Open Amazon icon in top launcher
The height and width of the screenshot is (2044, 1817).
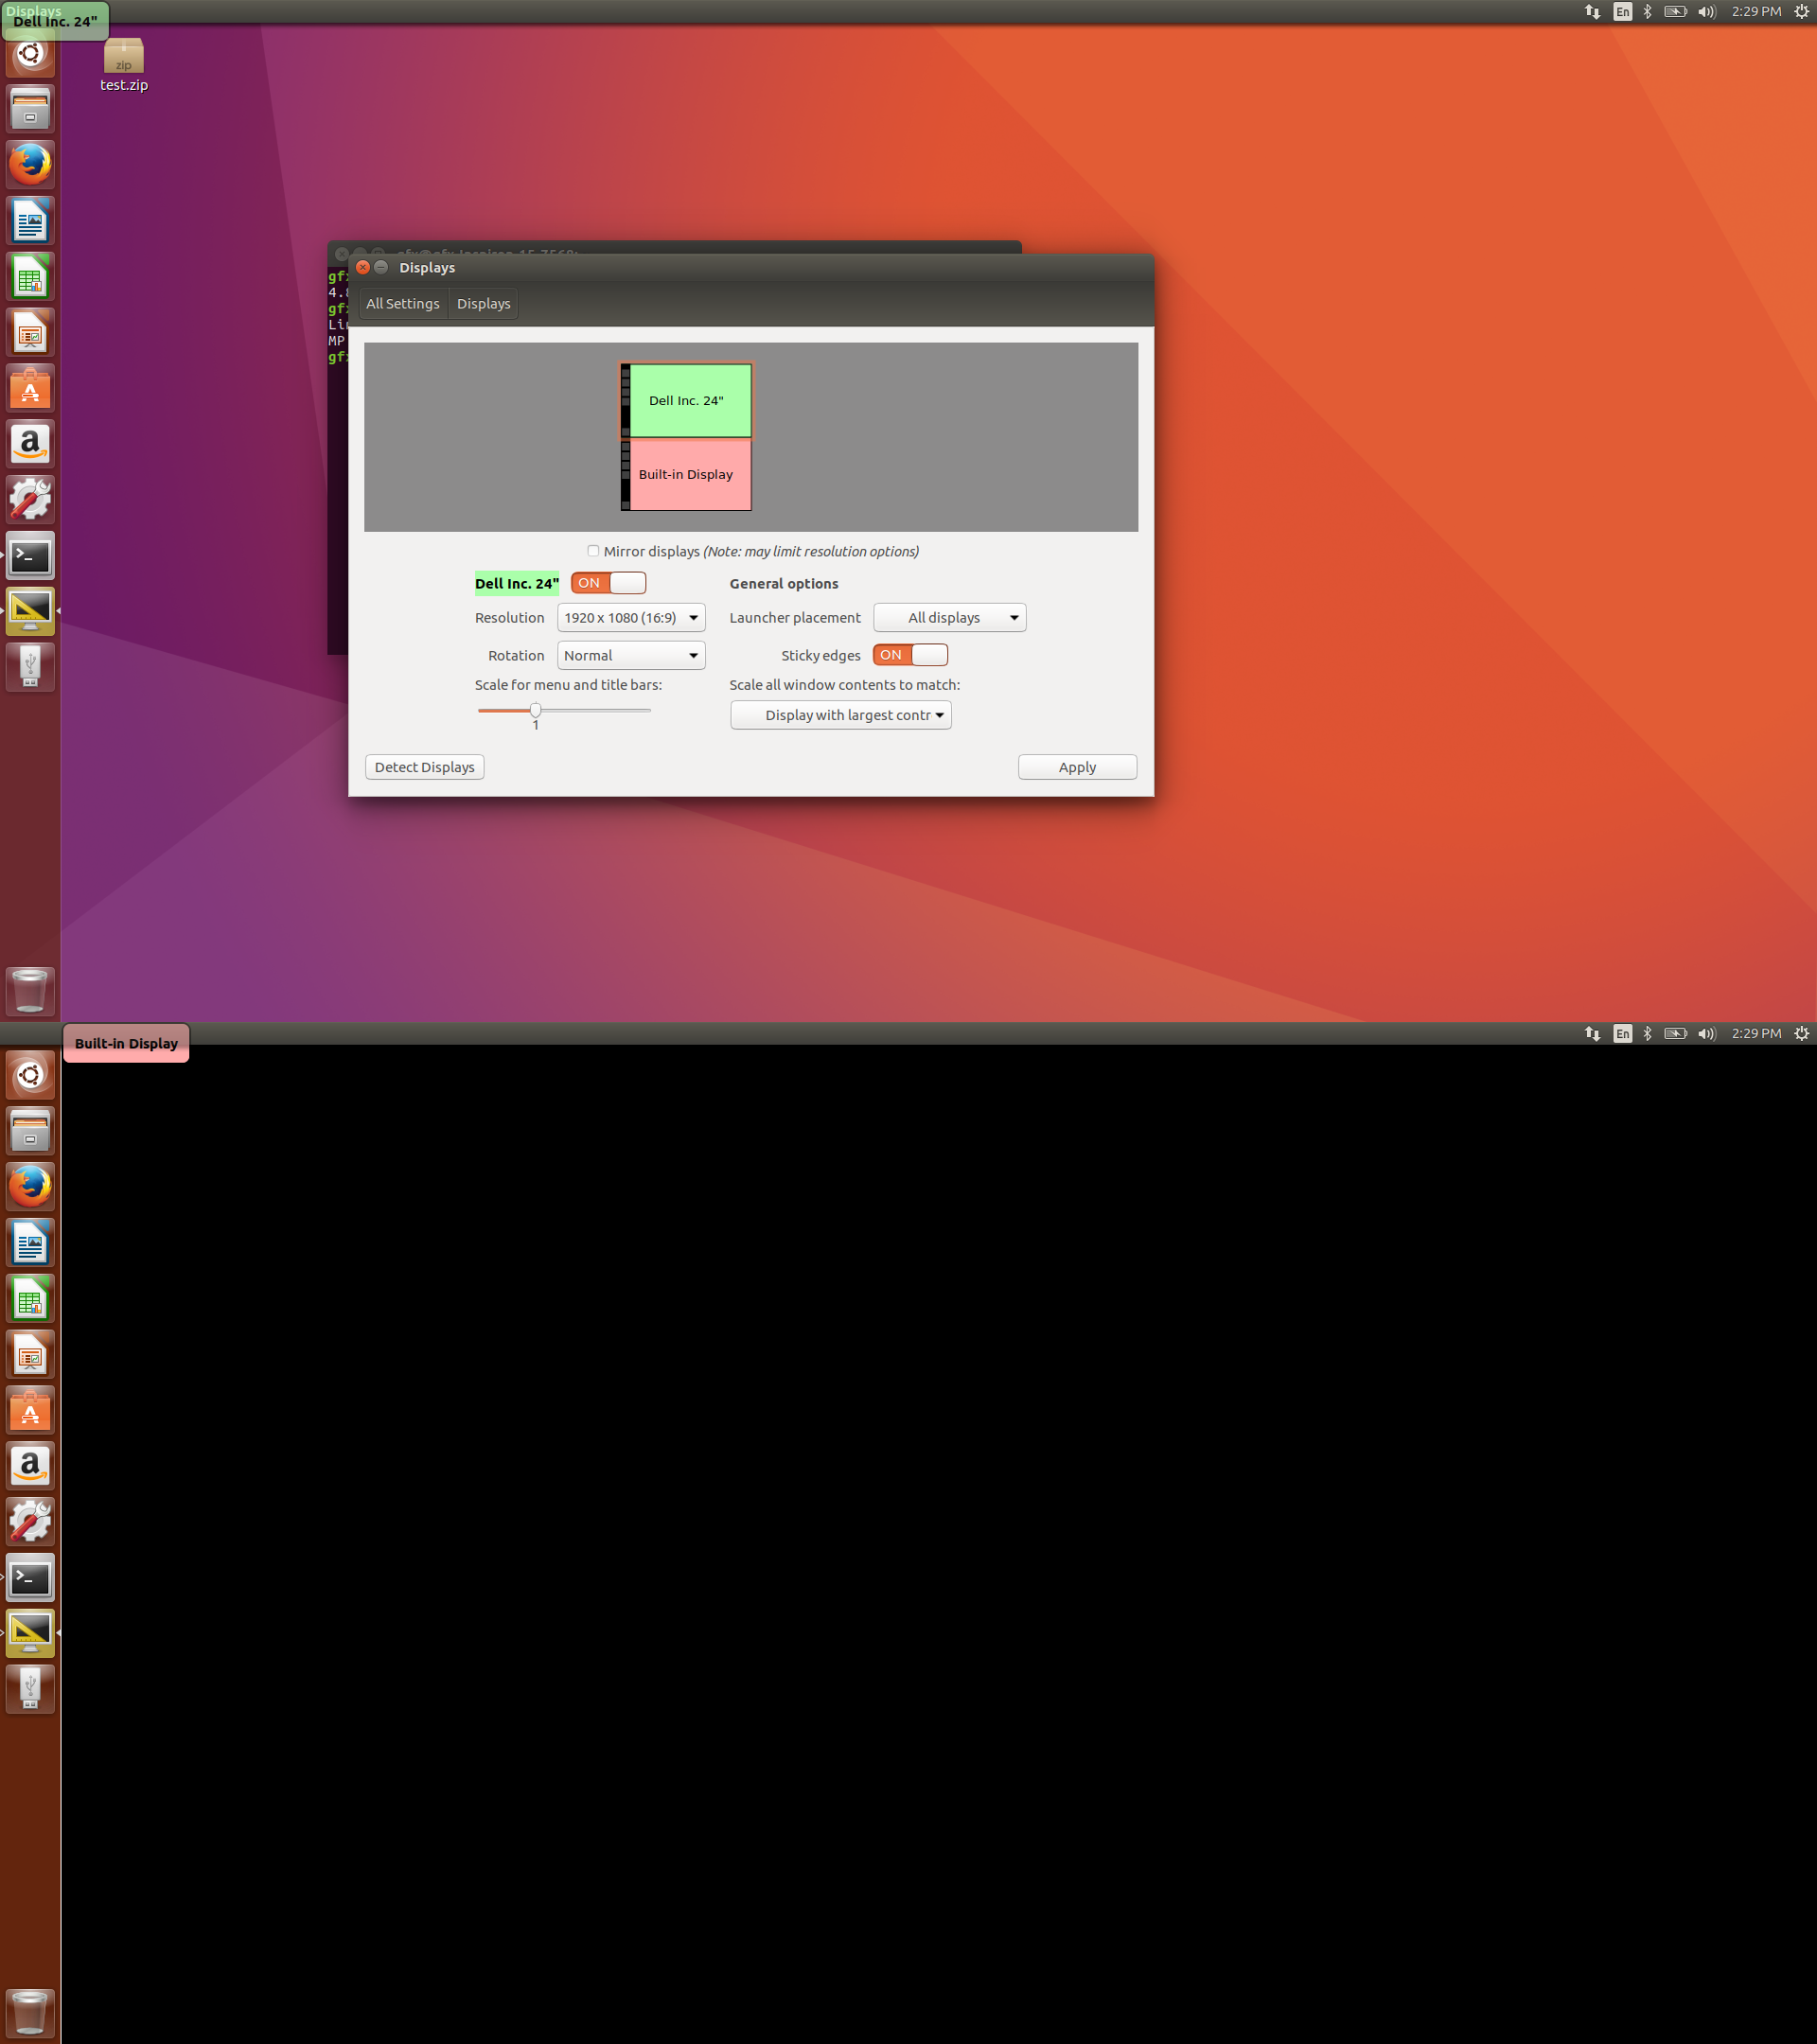tap(30, 443)
